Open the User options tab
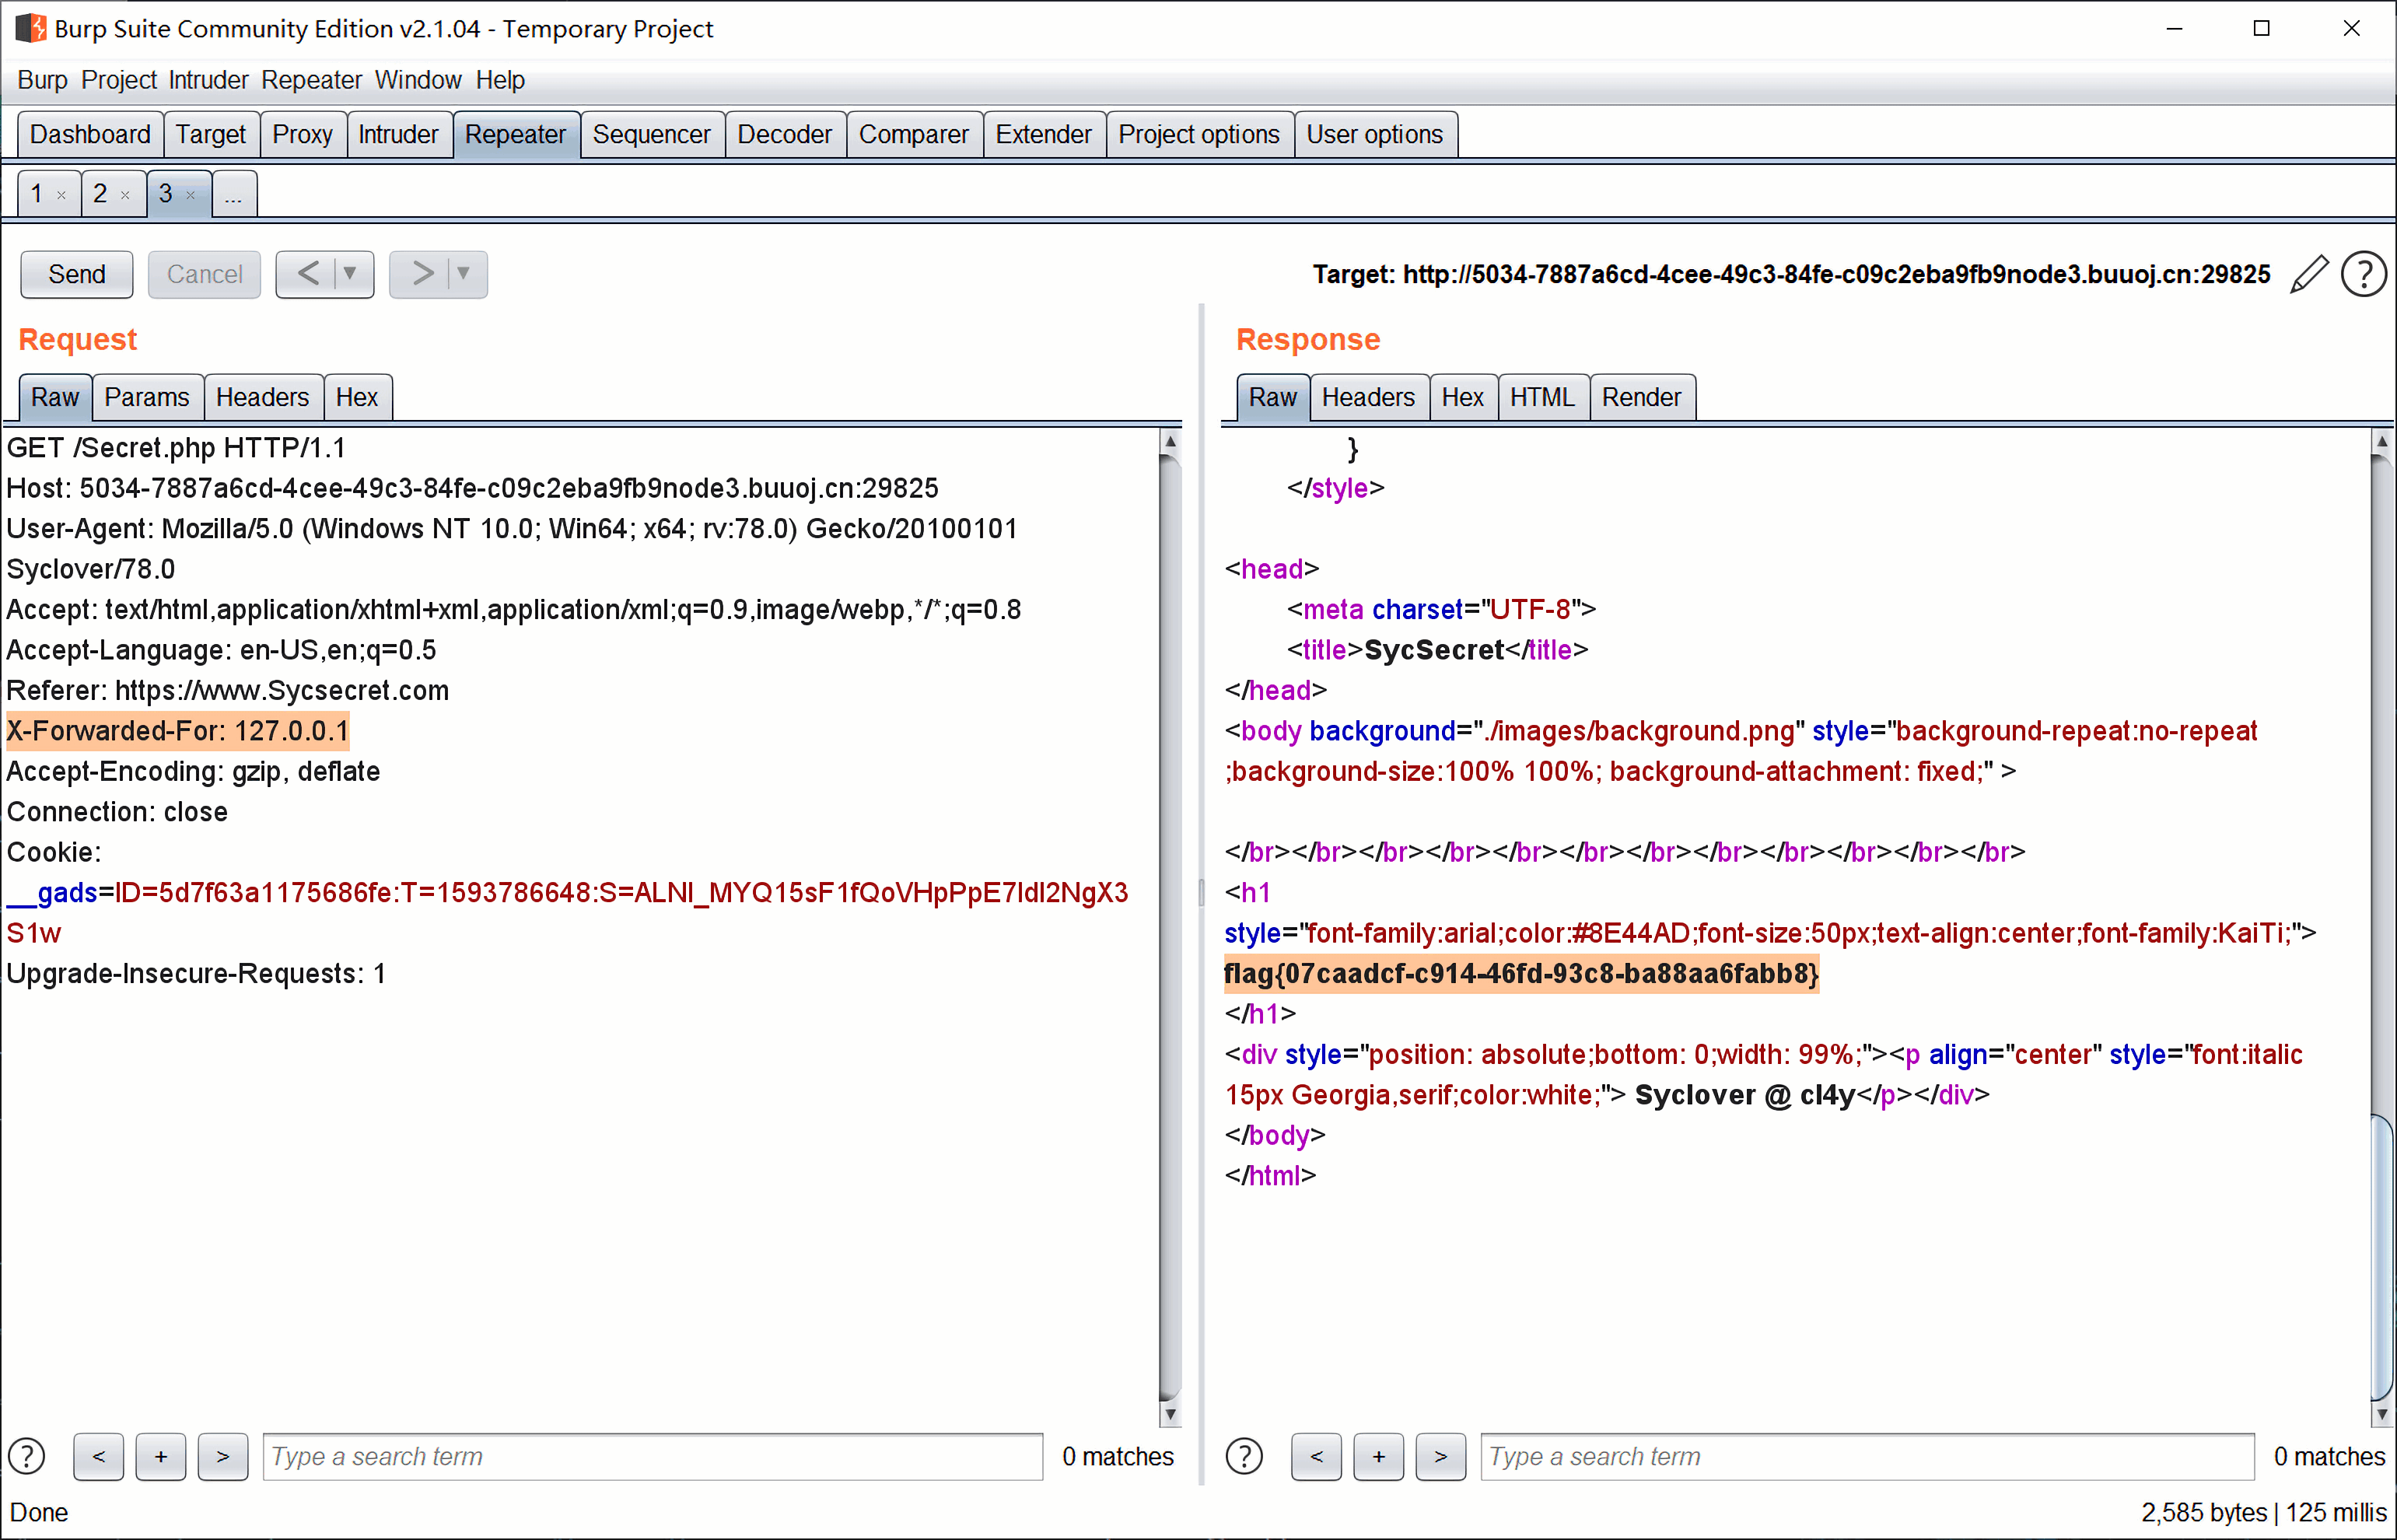This screenshot has height=1540, width=2397. click(1375, 135)
